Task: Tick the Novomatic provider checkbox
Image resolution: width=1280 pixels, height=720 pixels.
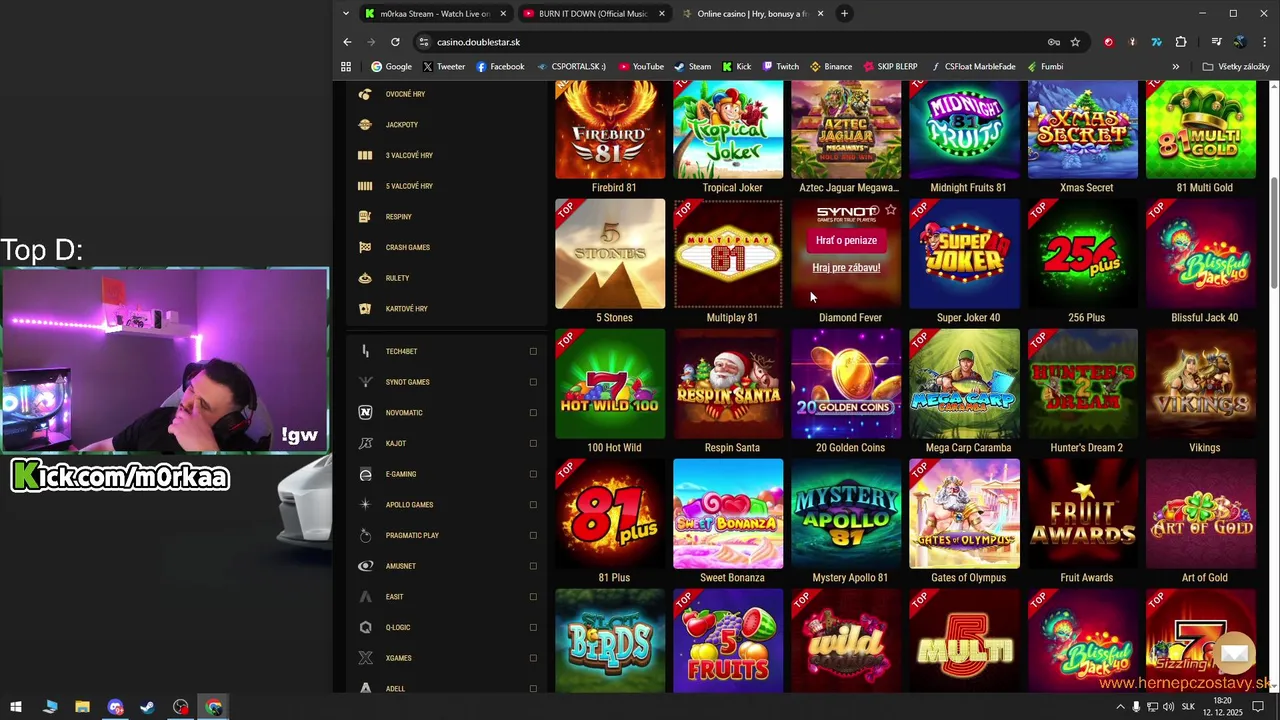Action: click(533, 413)
